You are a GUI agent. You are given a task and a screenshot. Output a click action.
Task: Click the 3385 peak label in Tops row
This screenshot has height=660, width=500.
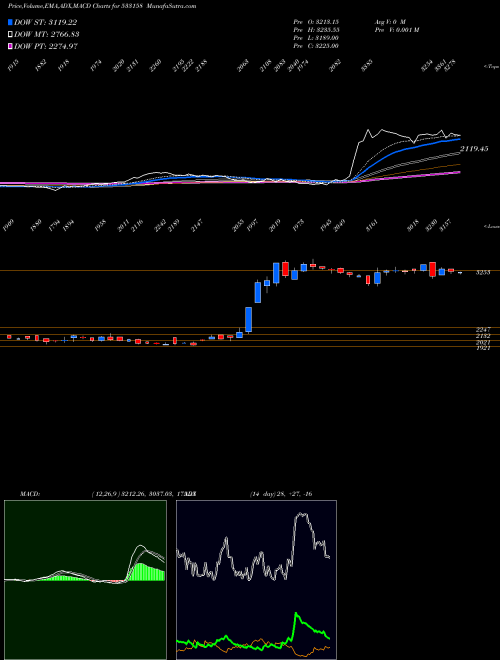coord(367,66)
